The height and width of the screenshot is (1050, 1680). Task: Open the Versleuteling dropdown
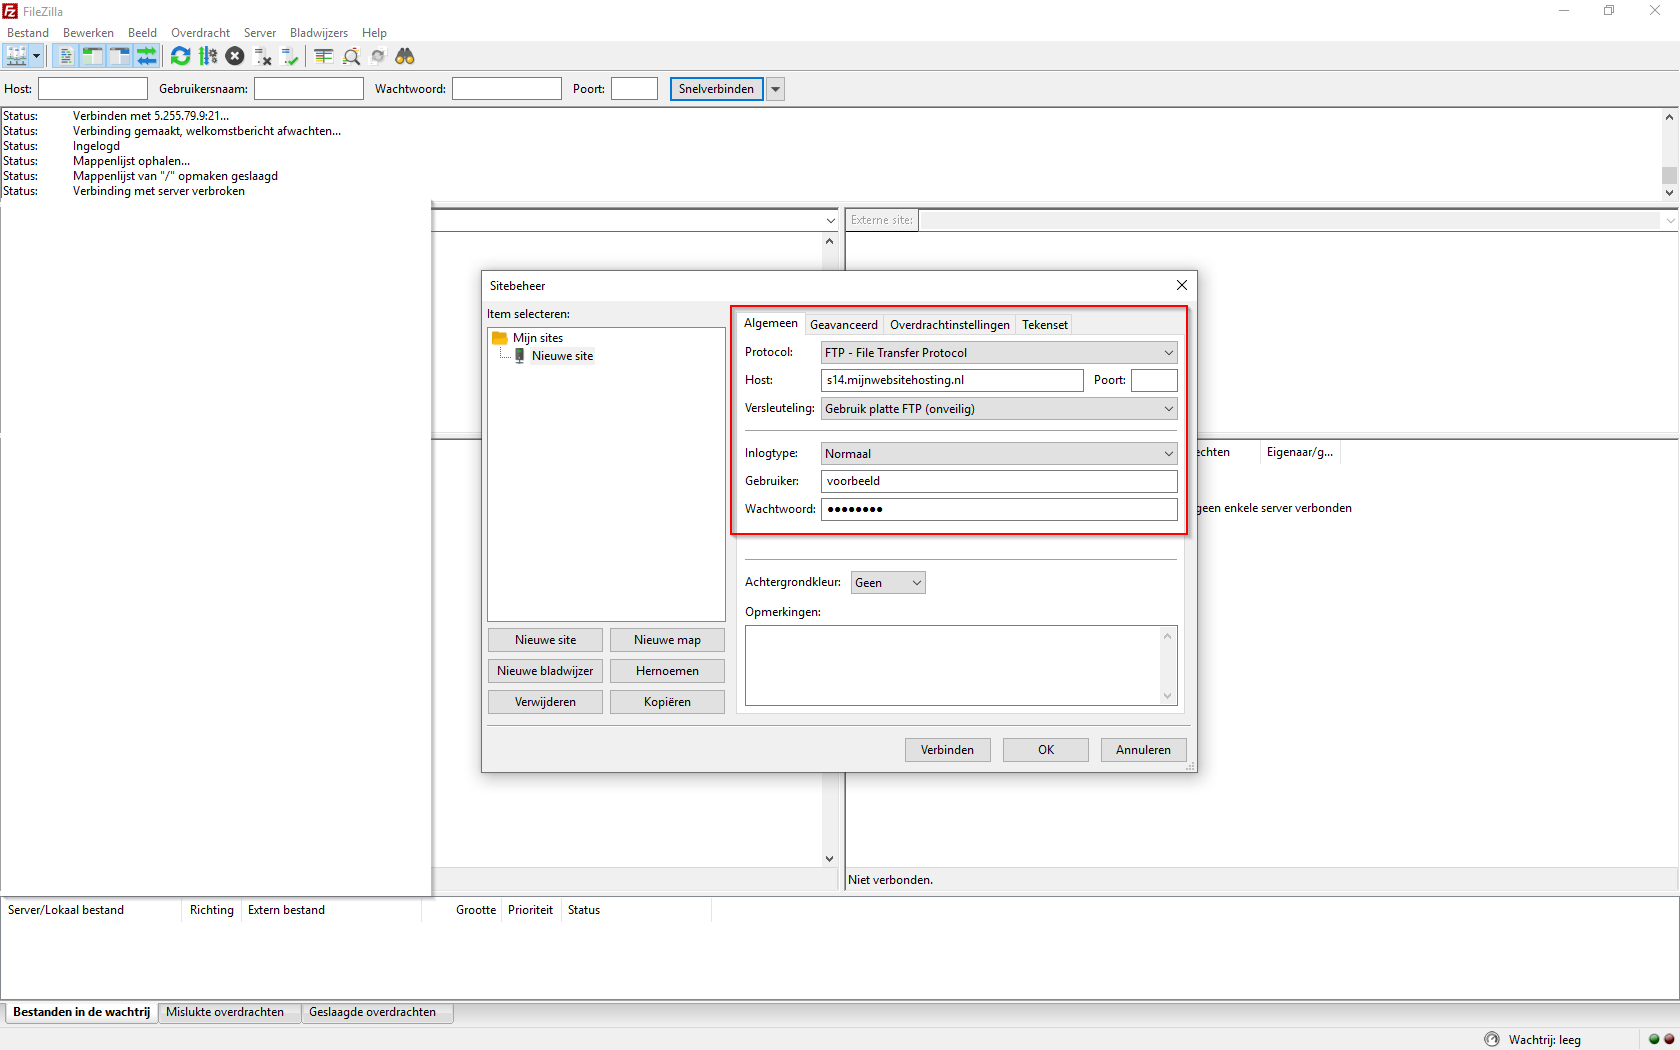pyautogui.click(x=999, y=409)
